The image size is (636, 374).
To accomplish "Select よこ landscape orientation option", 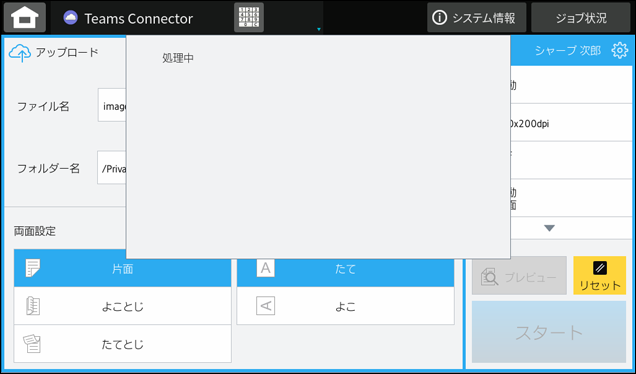I will coord(346,306).
